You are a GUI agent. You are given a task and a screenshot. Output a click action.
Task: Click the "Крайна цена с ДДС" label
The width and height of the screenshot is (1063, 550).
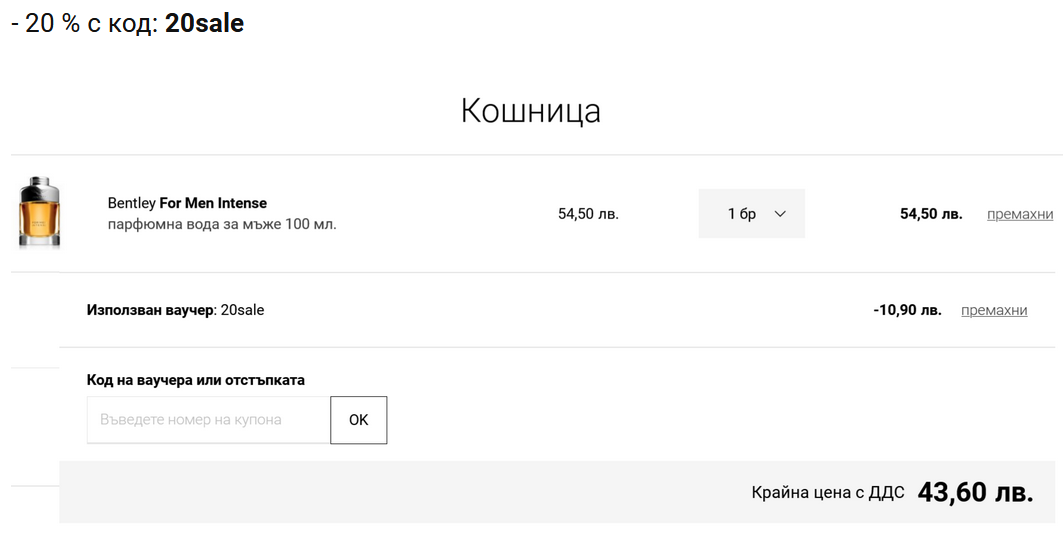point(828,492)
